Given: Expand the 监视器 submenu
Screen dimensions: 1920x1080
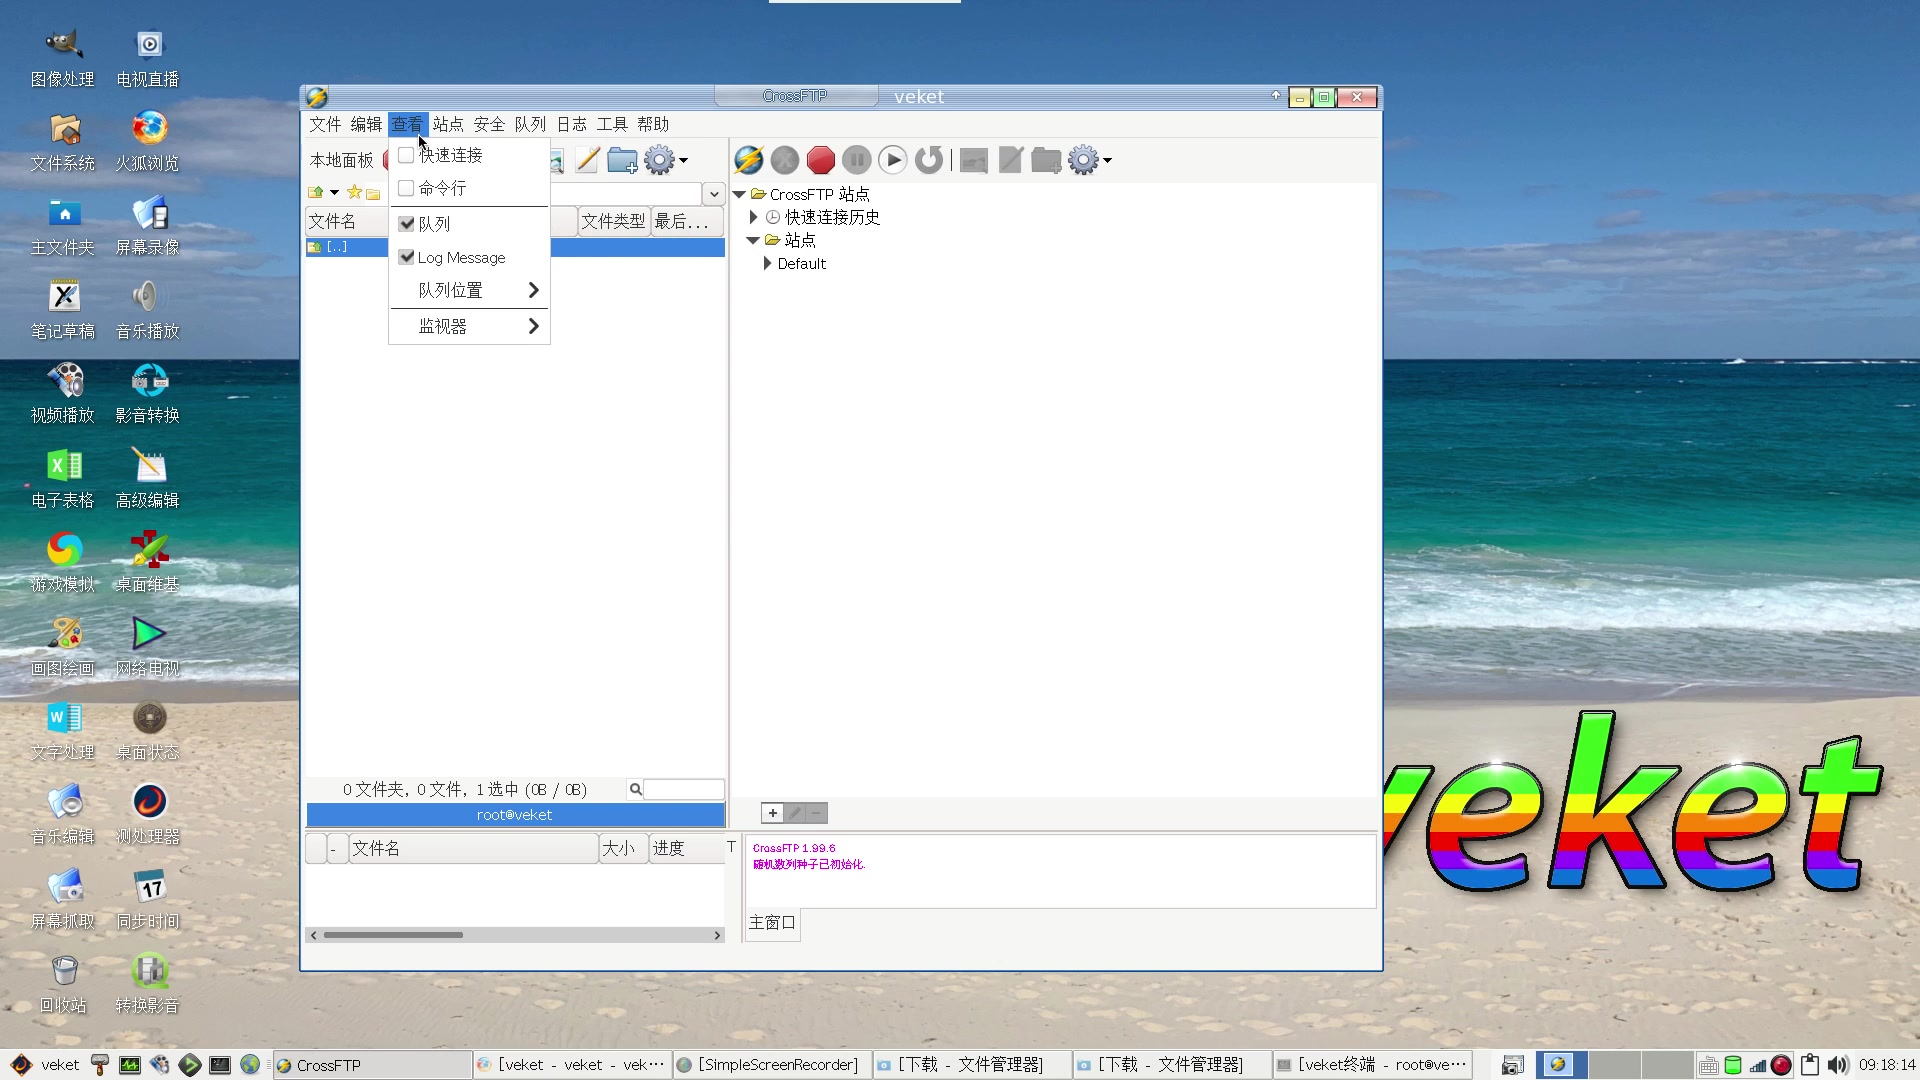Looking at the screenshot, I should 469,326.
